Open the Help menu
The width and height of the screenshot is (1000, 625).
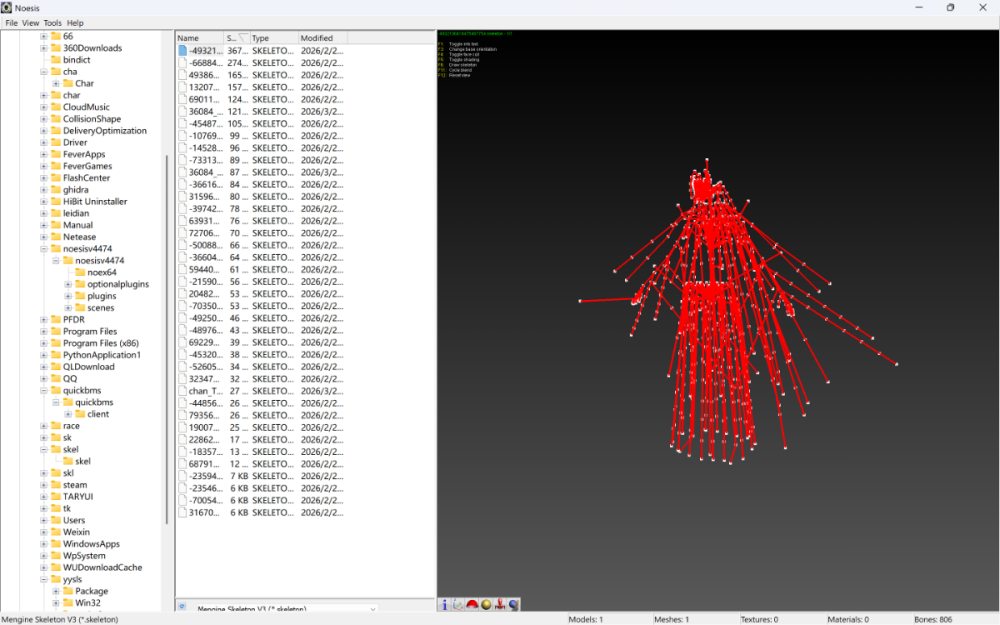pyautogui.click(x=75, y=23)
